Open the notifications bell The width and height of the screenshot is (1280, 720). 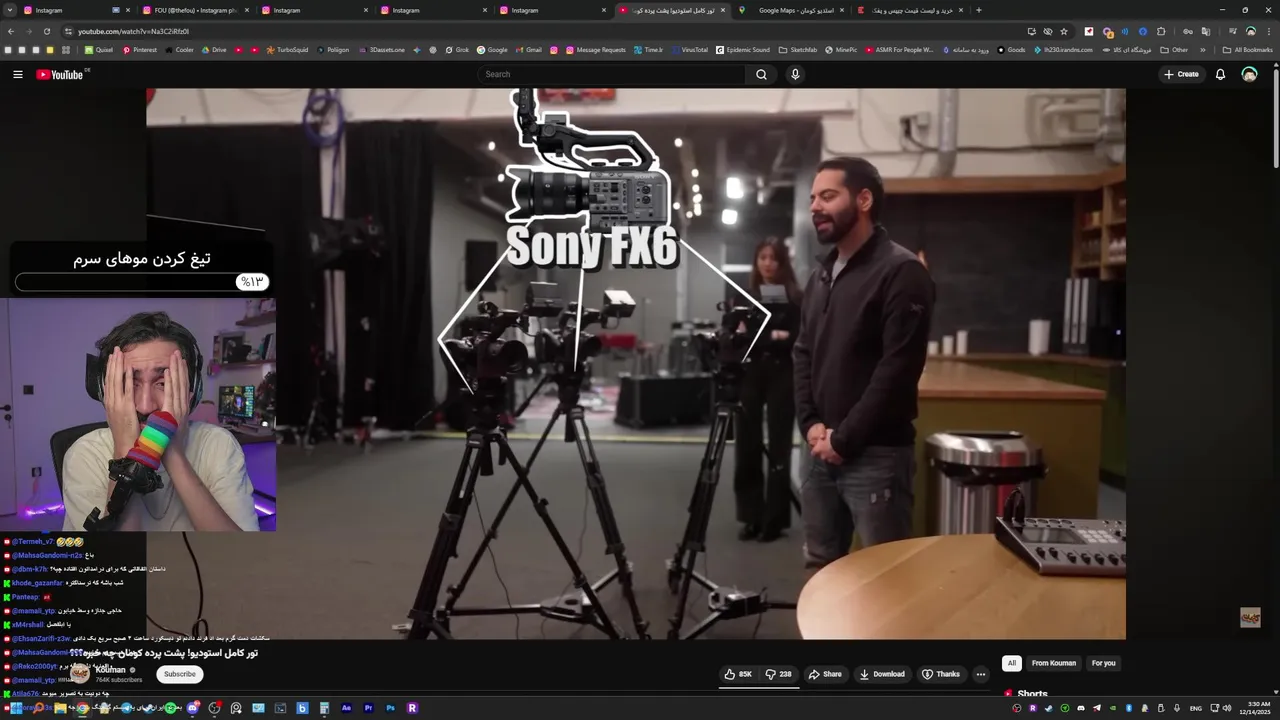pyautogui.click(x=1220, y=74)
